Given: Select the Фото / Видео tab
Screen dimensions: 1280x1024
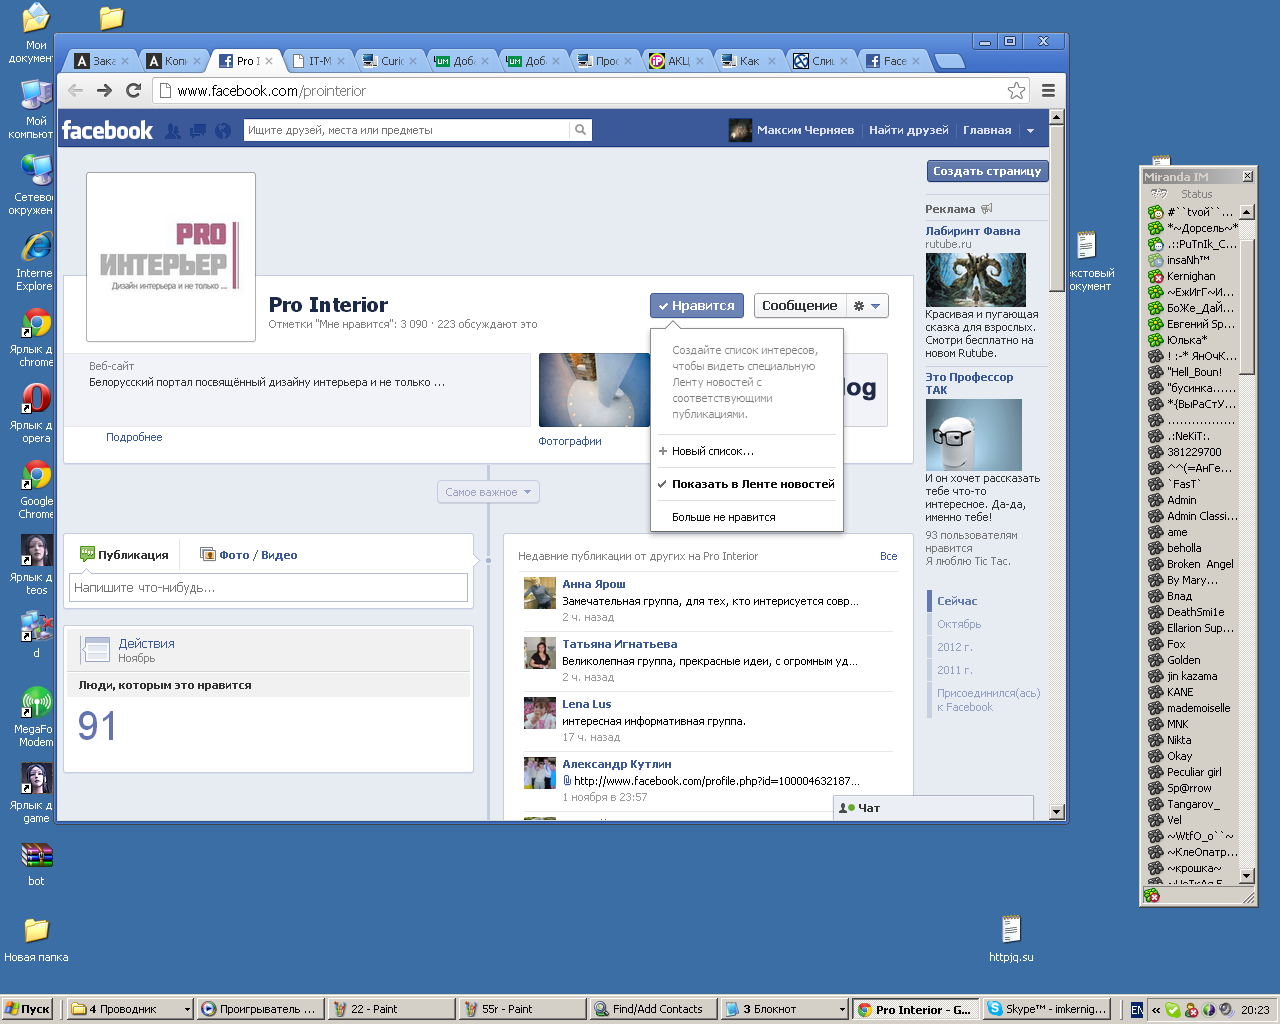Looking at the screenshot, I should 248,555.
